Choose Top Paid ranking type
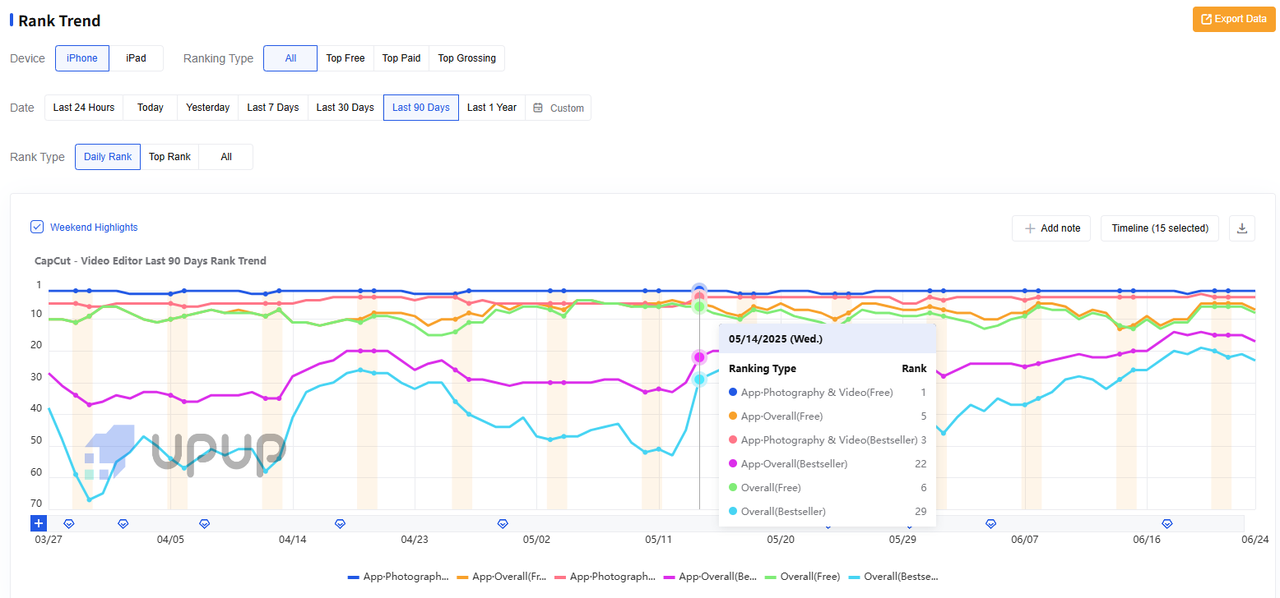 [x=401, y=58]
